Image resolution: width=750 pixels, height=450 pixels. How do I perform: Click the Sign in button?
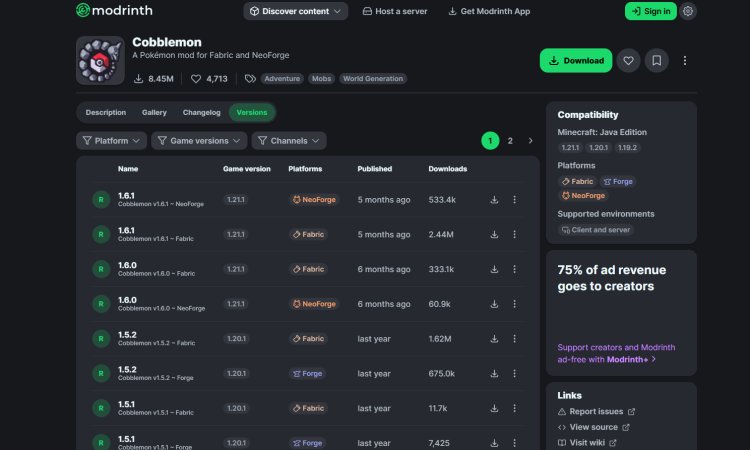click(x=651, y=11)
